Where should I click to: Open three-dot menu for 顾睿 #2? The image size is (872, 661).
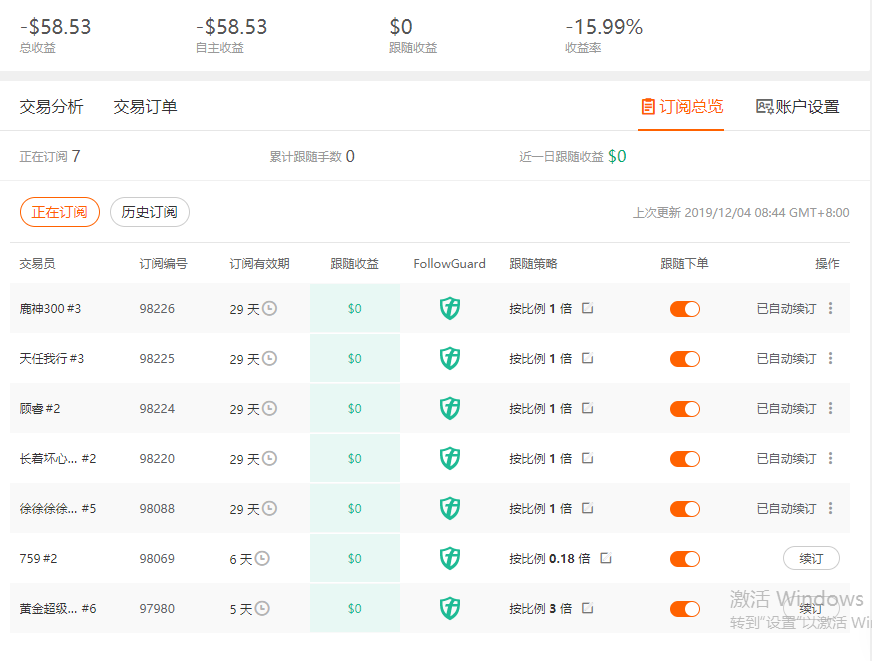point(830,408)
